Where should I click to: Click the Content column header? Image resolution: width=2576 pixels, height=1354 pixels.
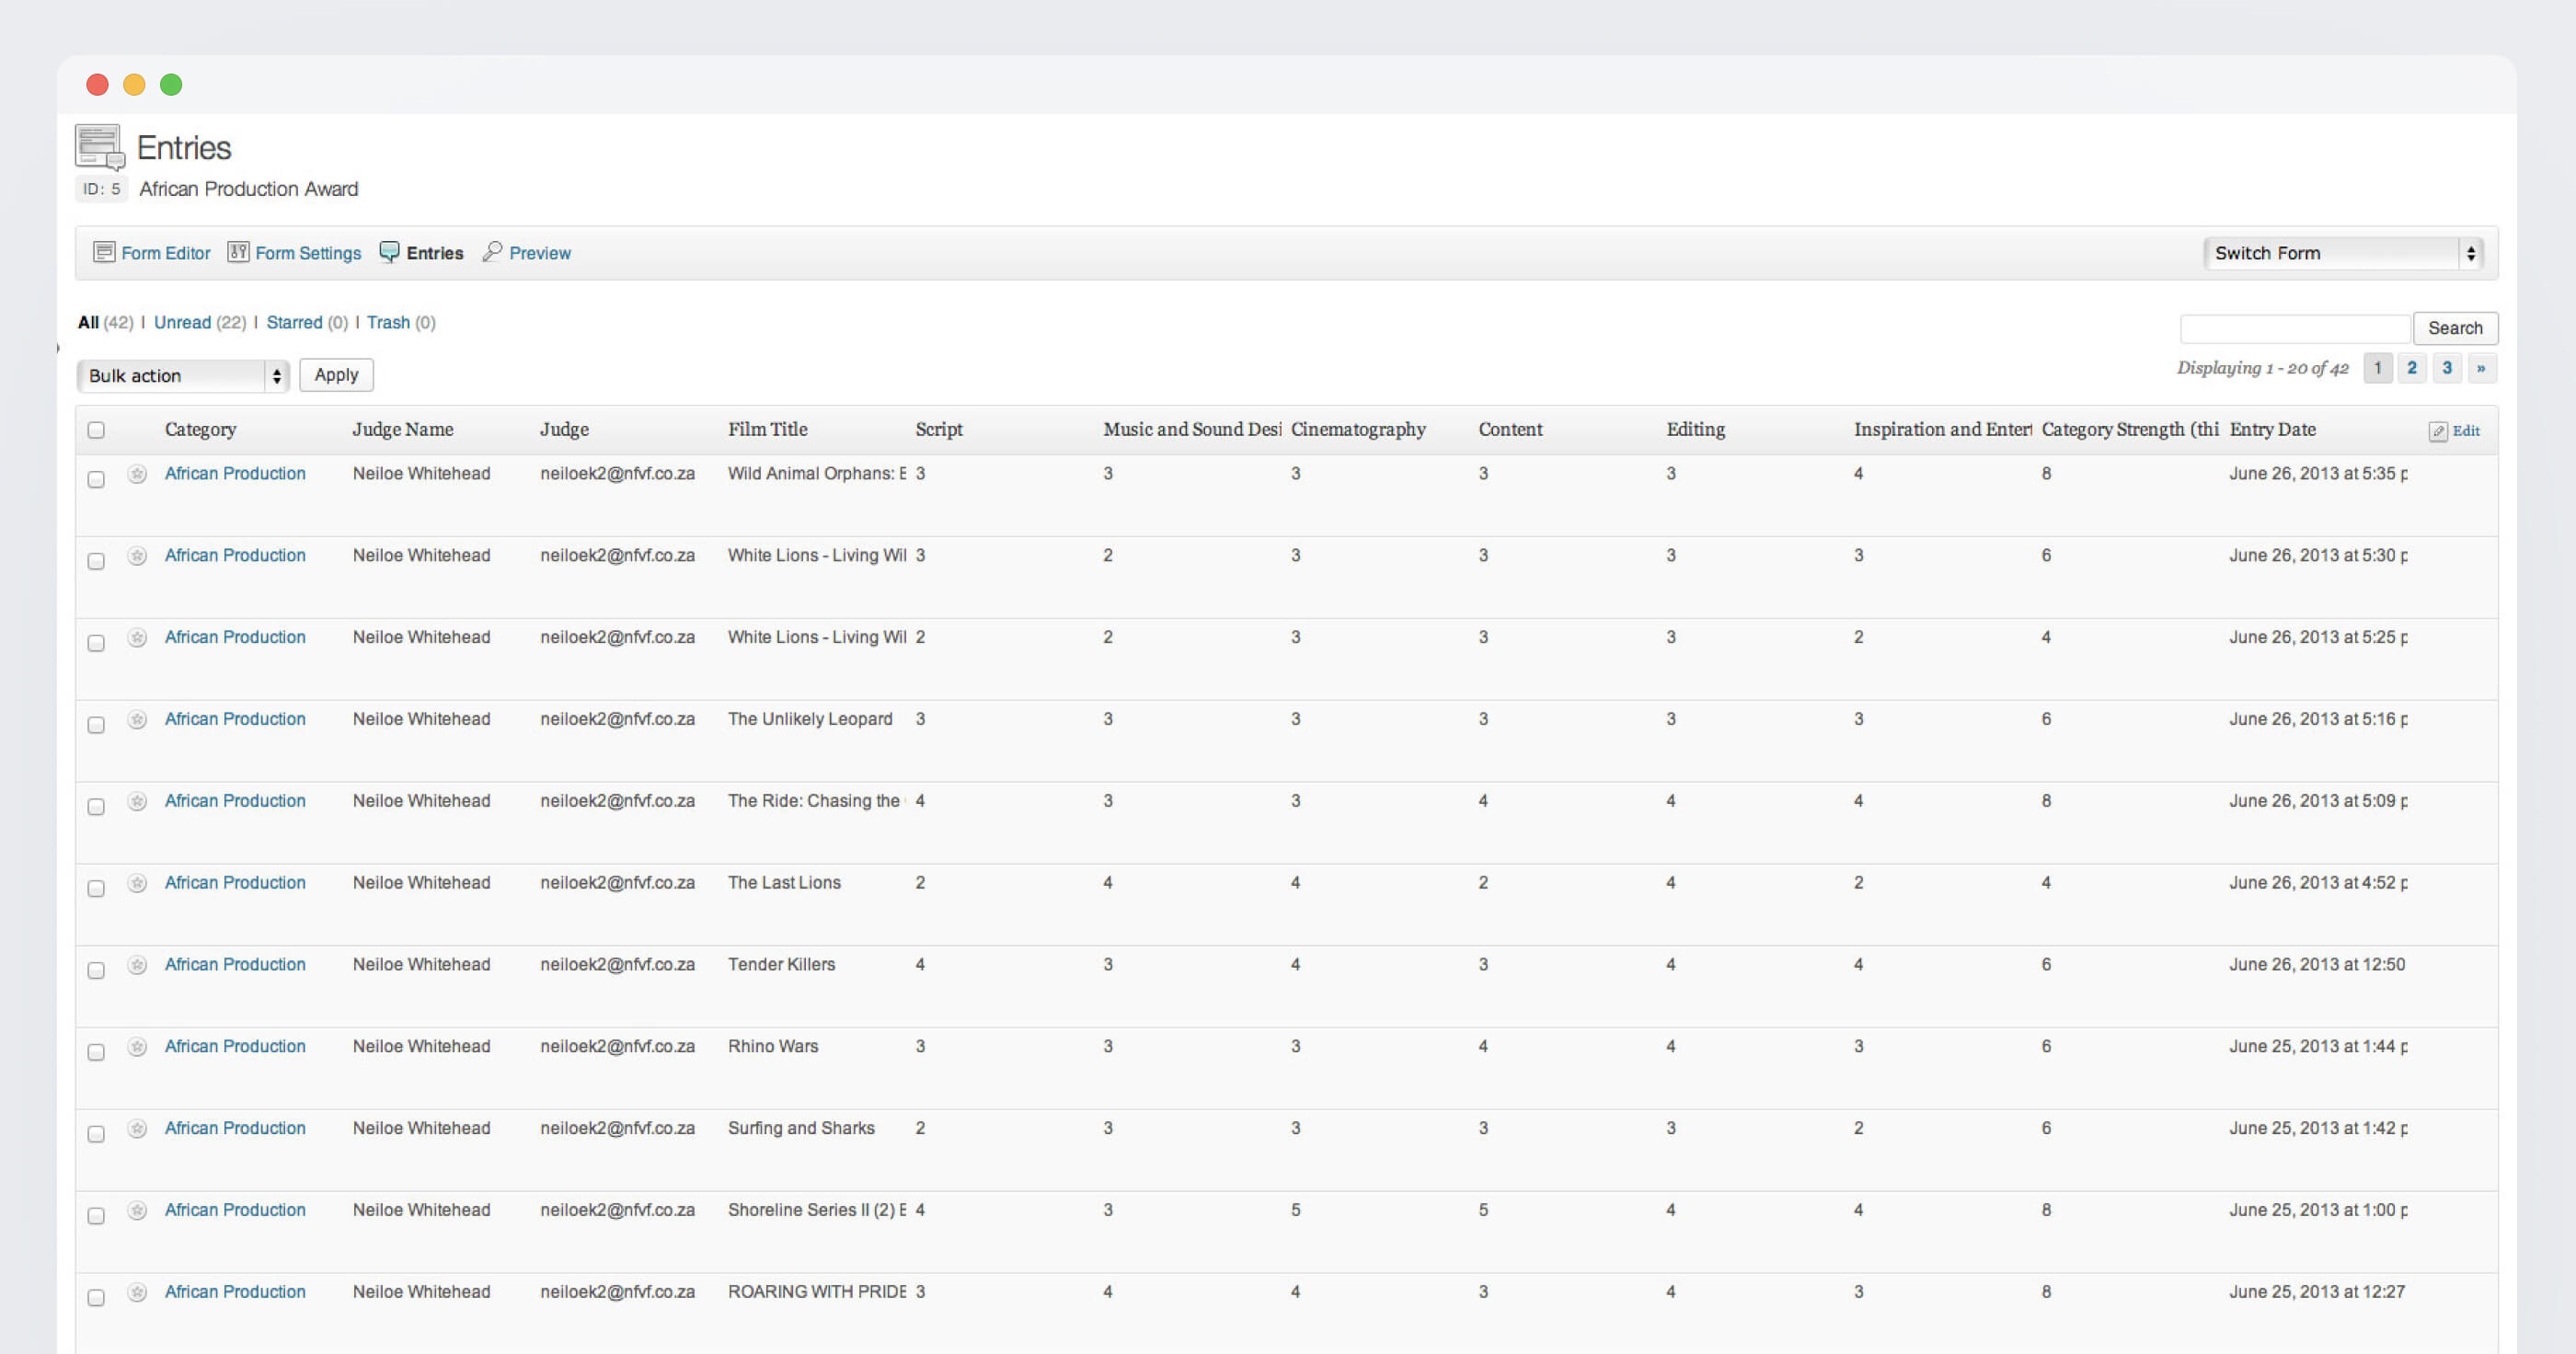point(1510,430)
